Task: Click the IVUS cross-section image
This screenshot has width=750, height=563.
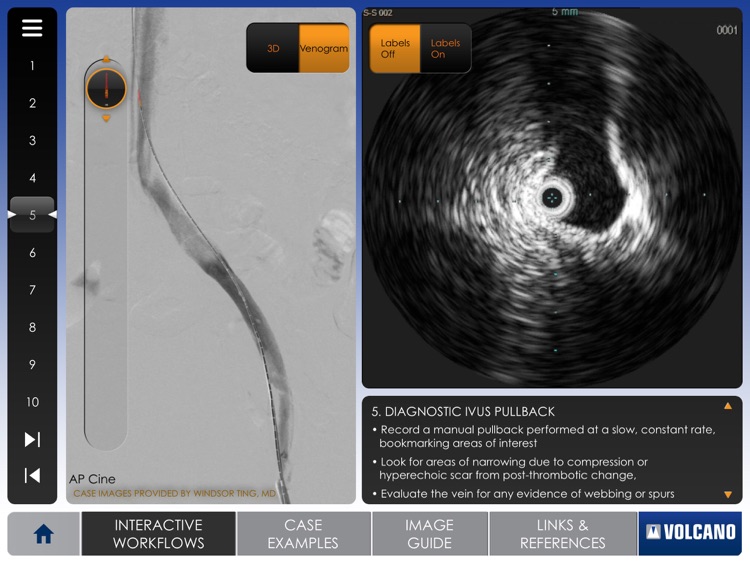Action: (552, 198)
